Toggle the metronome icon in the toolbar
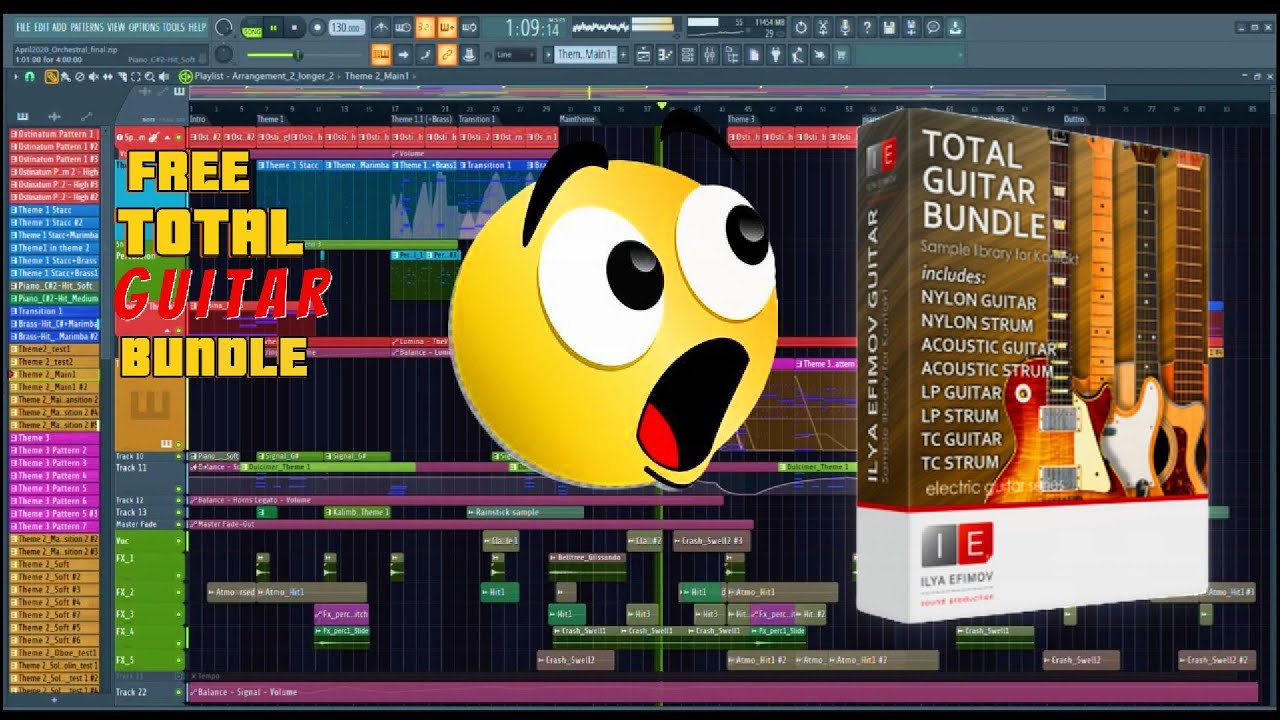This screenshot has height=720, width=1280. [381, 27]
